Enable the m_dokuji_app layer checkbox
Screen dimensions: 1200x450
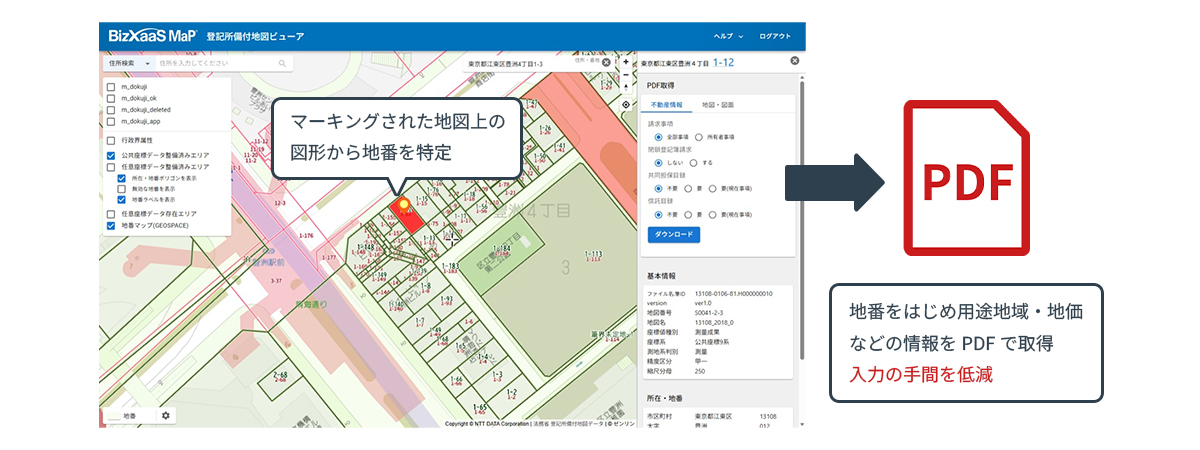pyautogui.click(x=111, y=121)
